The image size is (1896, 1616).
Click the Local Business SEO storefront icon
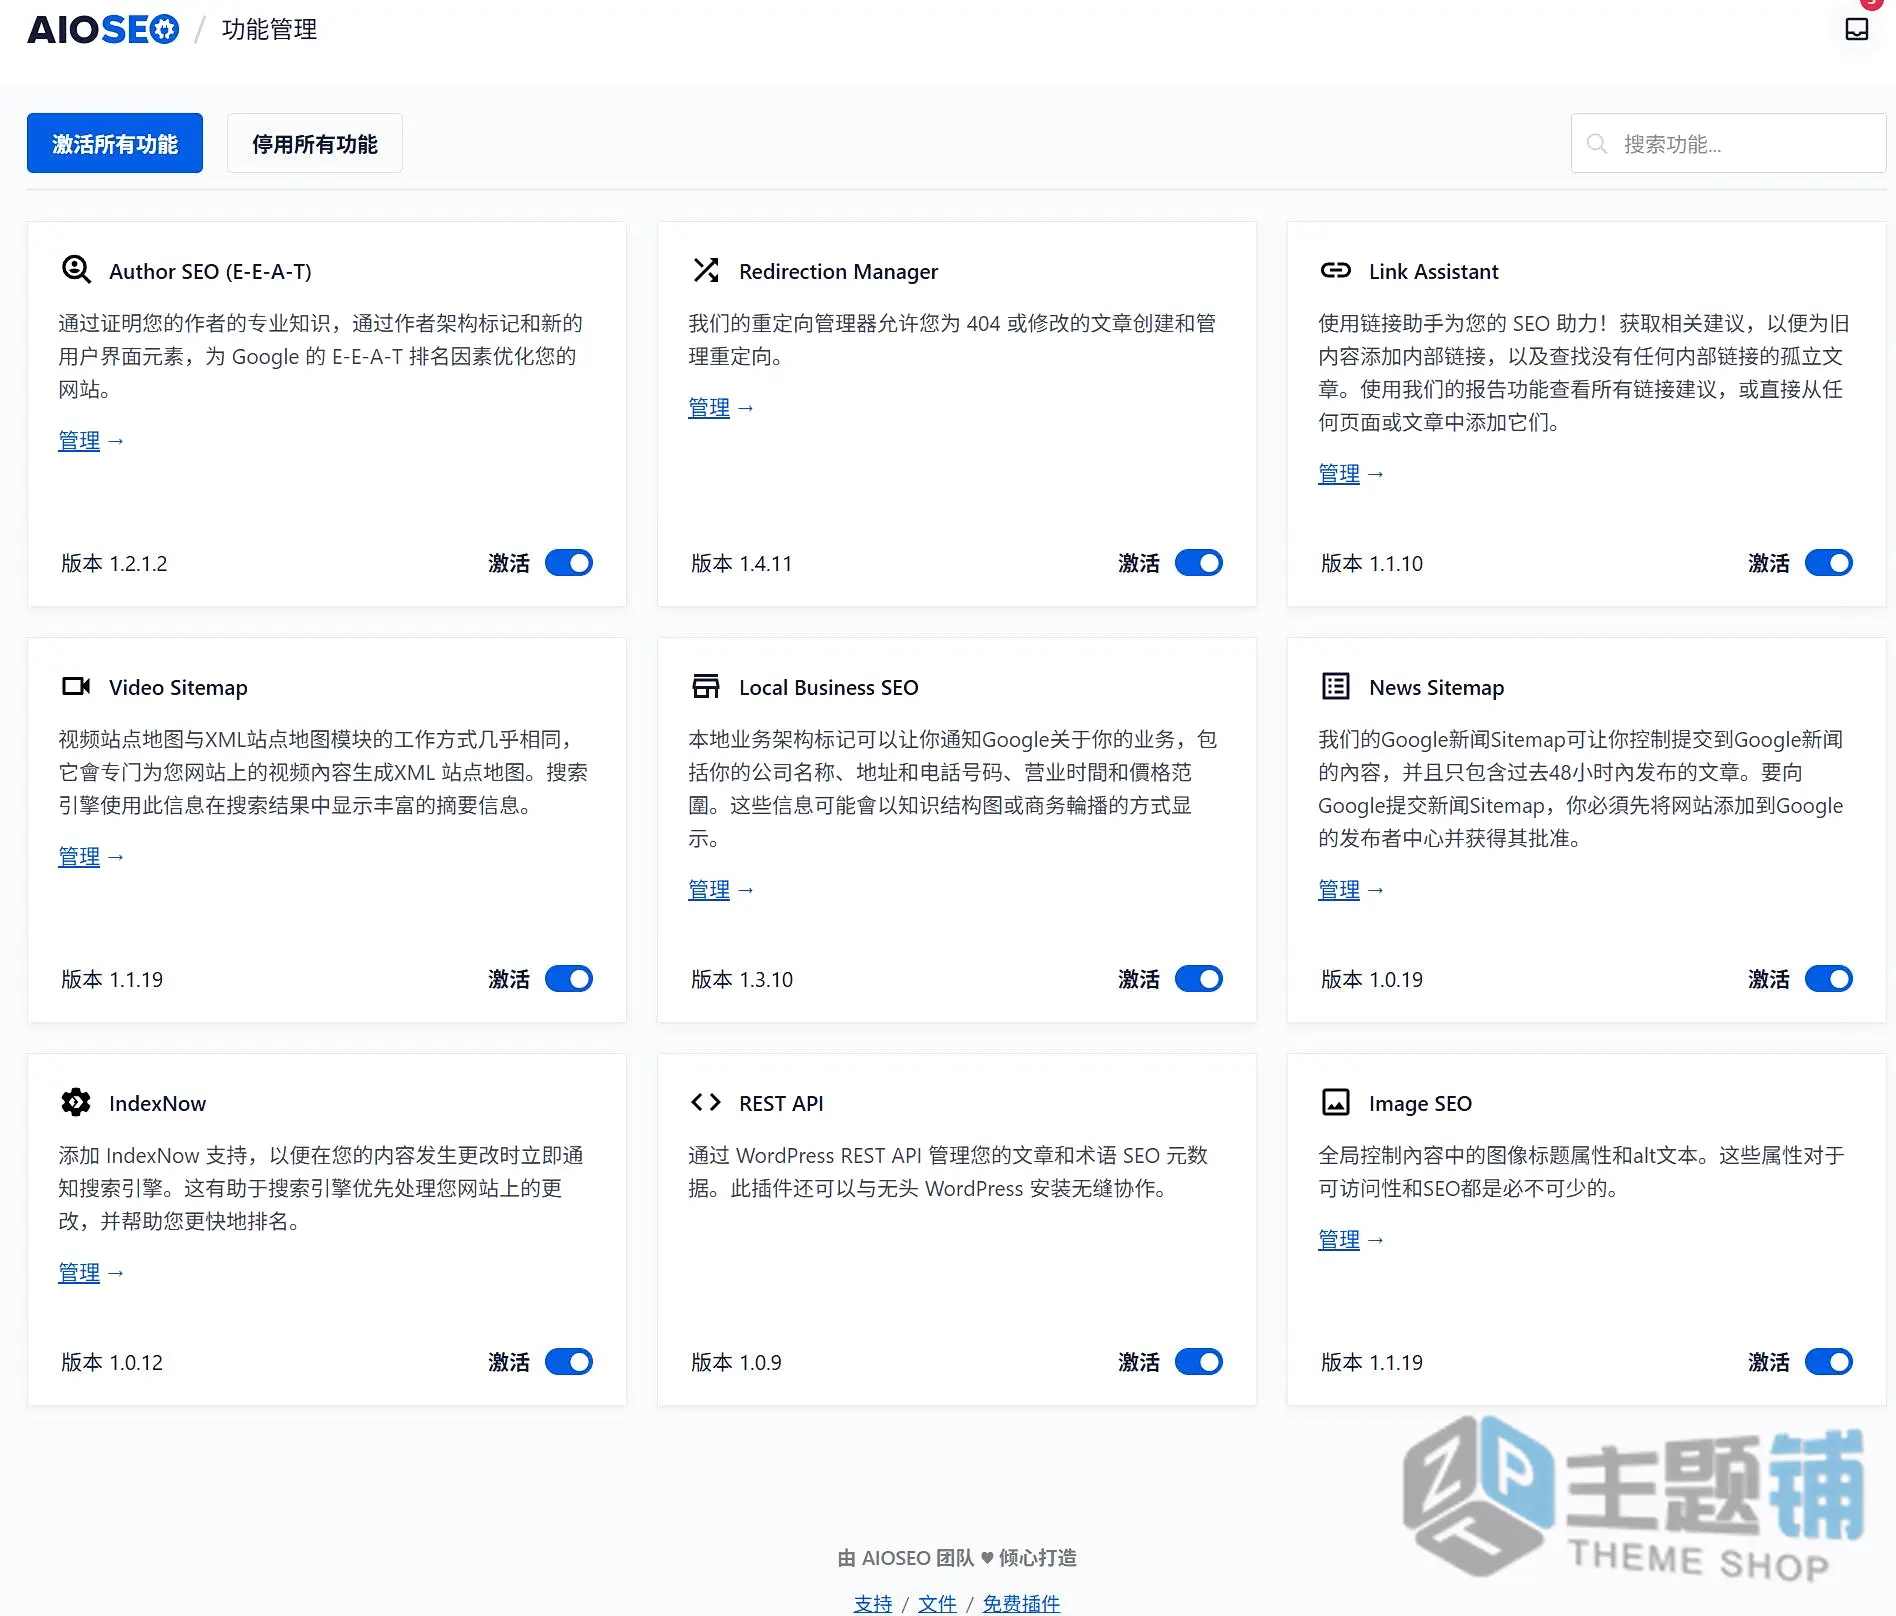[706, 686]
